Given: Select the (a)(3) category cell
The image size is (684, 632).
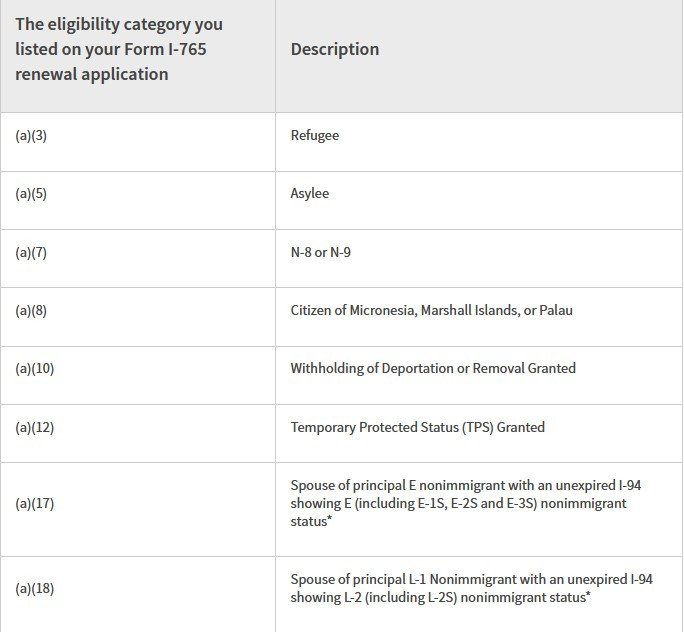Looking at the screenshot, I should tap(31, 135).
